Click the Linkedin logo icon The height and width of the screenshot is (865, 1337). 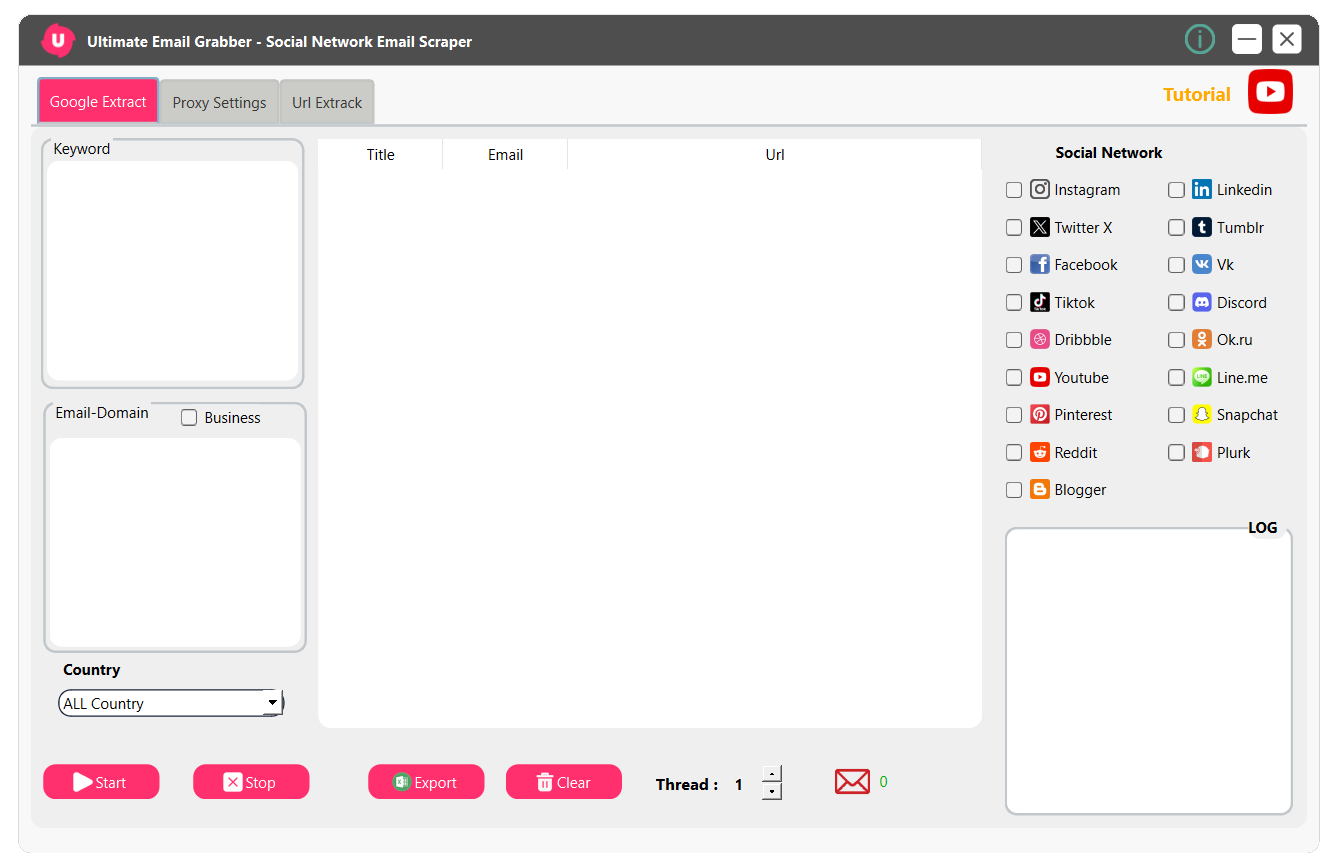click(x=1202, y=189)
